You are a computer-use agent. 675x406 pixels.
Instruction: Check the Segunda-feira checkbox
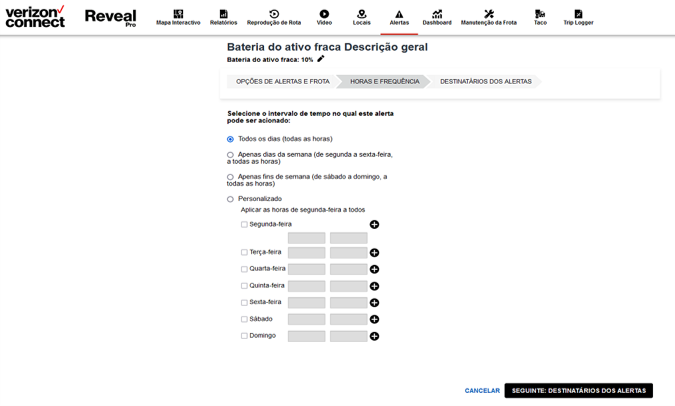coord(244,224)
